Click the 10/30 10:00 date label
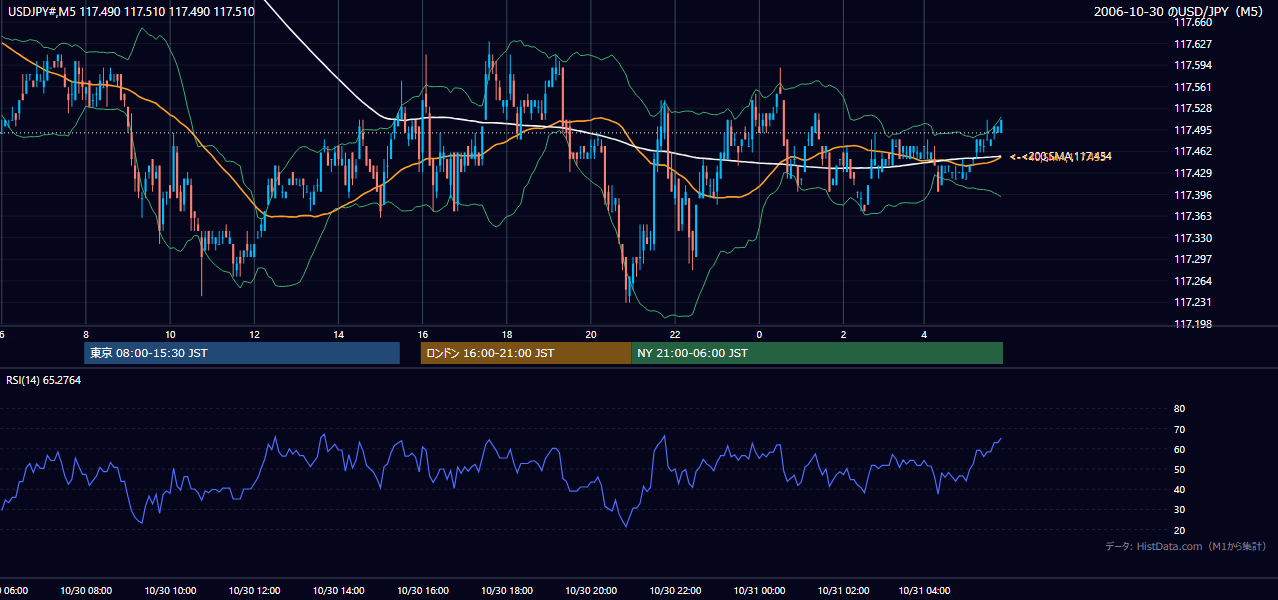 [170, 590]
